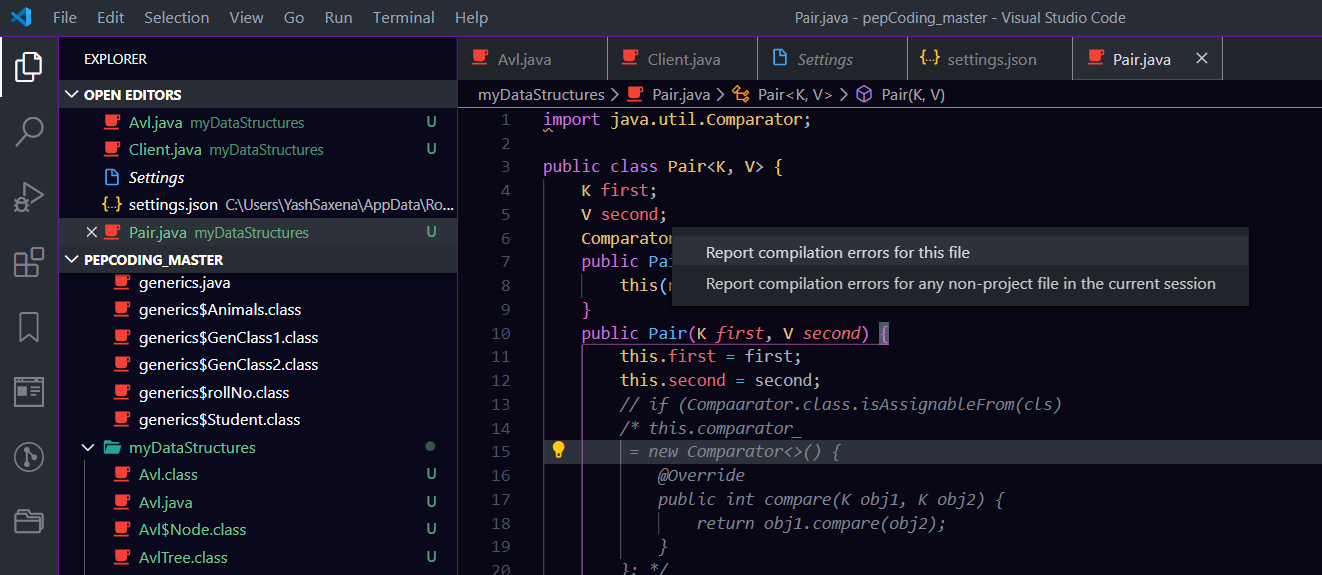
Task: Switch to the settings.json tab
Action: (989, 59)
